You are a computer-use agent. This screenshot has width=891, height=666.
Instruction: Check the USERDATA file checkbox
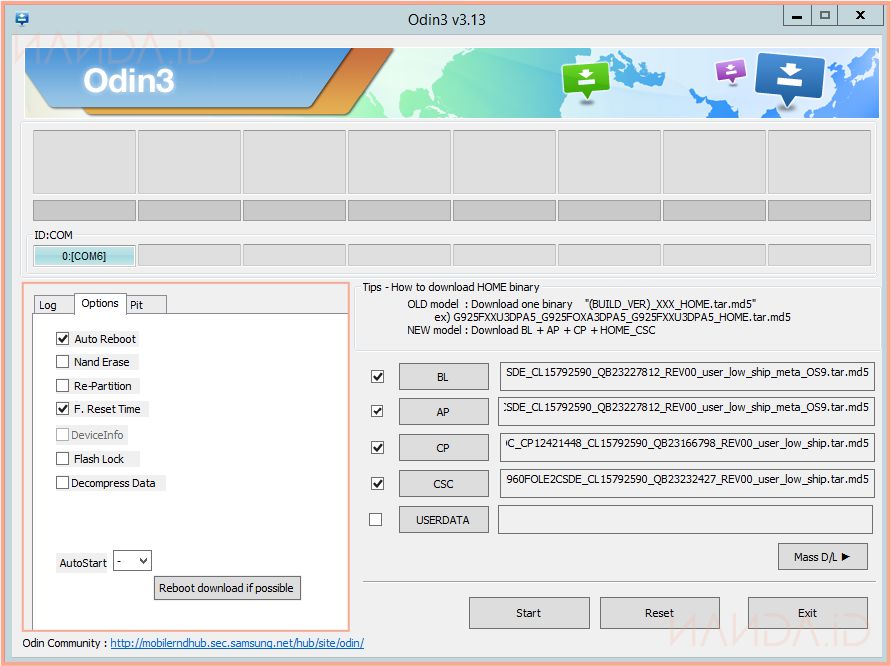pyautogui.click(x=376, y=520)
